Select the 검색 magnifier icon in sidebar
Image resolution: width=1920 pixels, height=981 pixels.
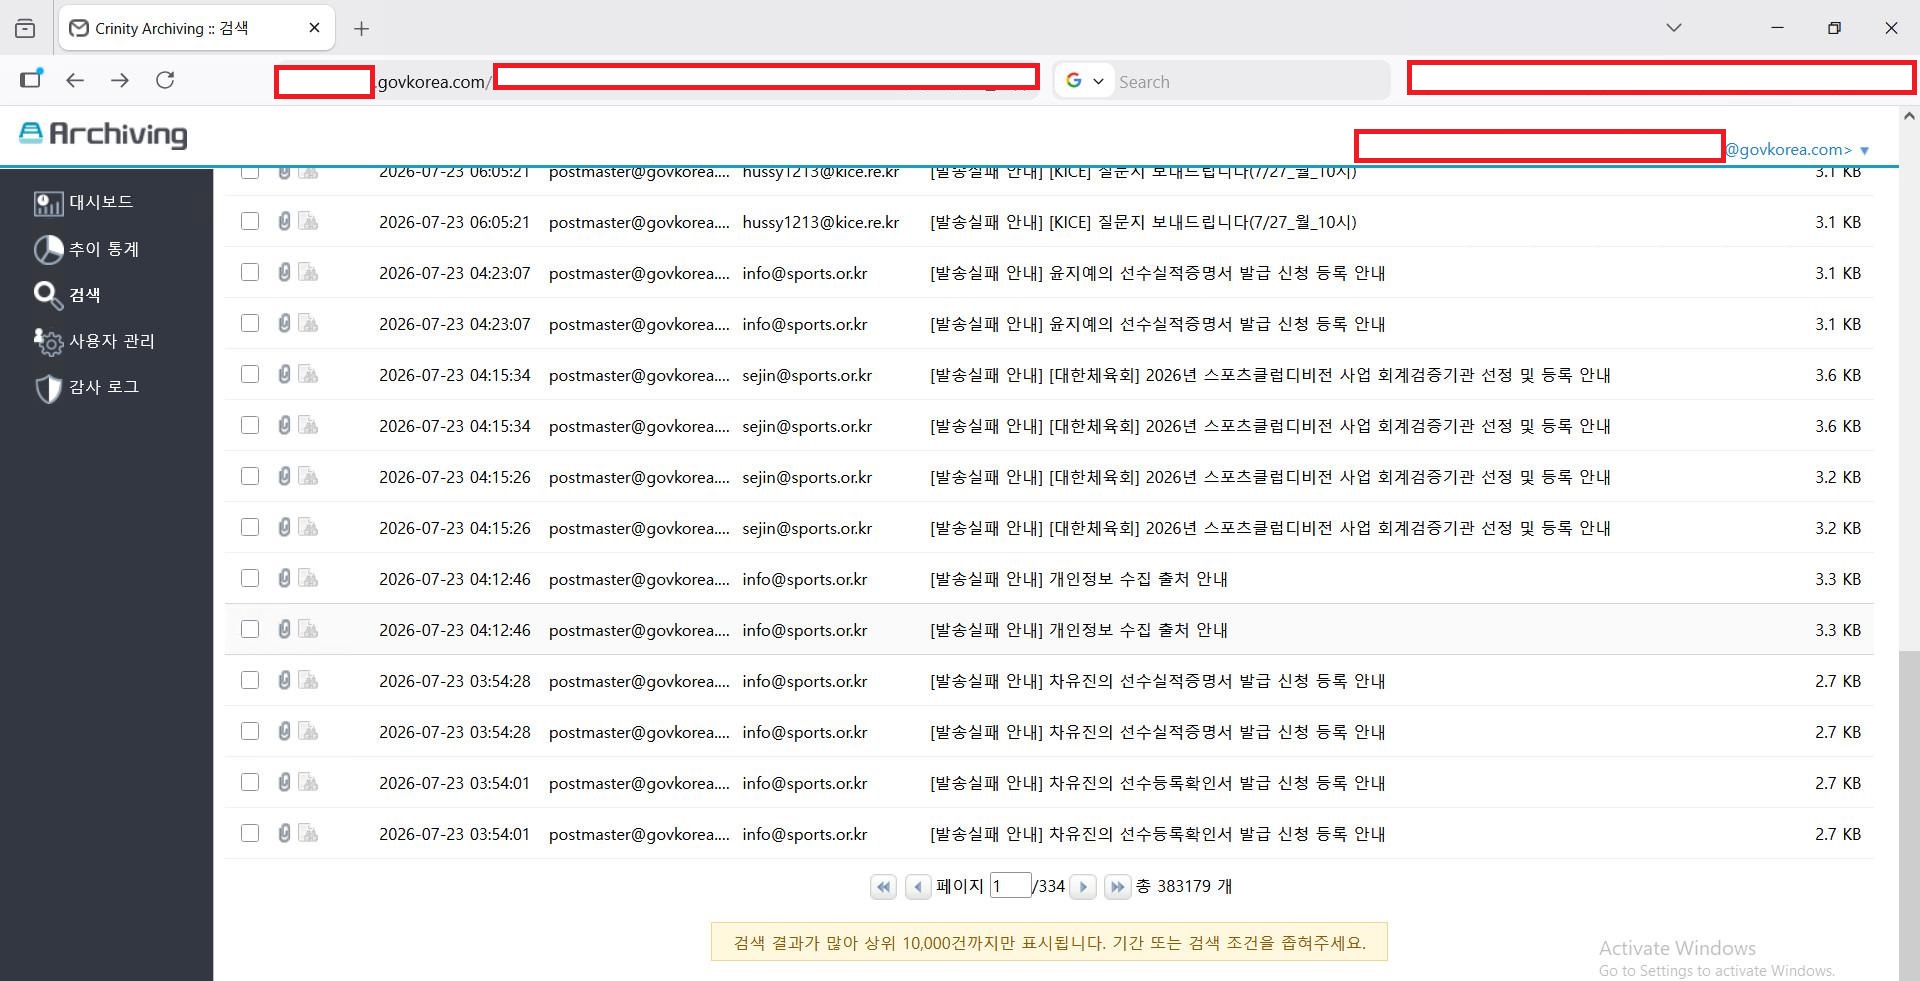[x=48, y=295]
